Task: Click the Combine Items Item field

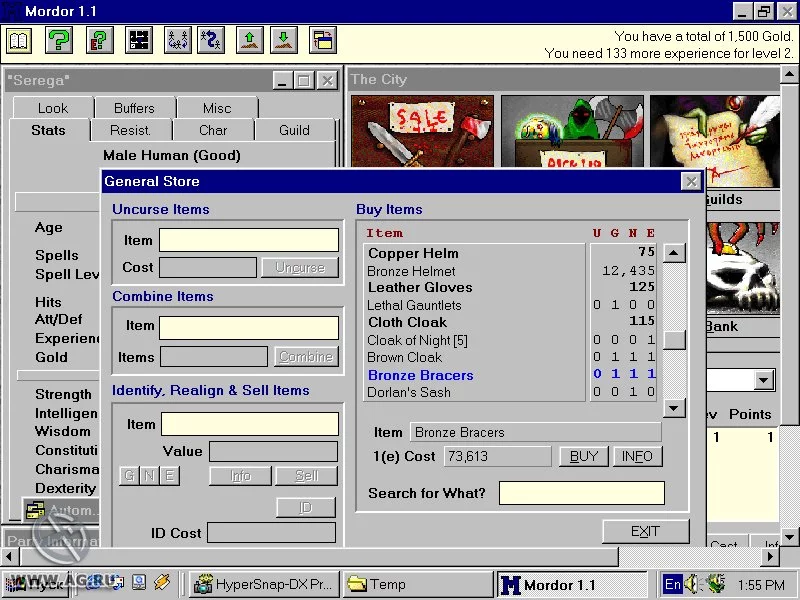Action: [249, 328]
